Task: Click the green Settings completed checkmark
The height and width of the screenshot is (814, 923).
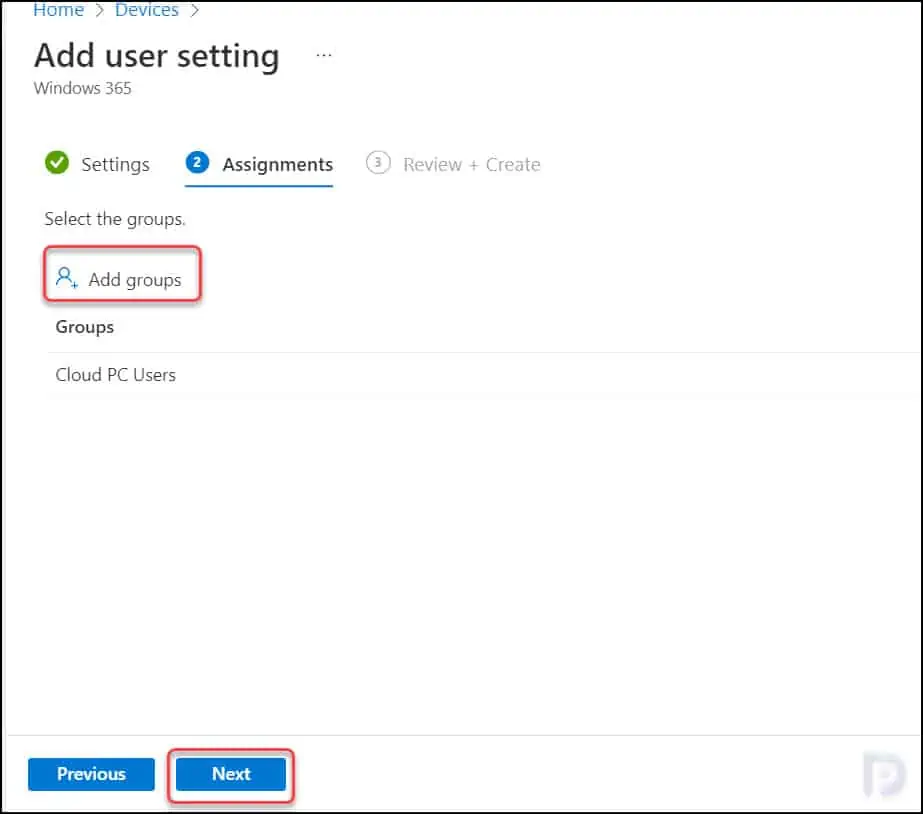Action: tap(57, 162)
